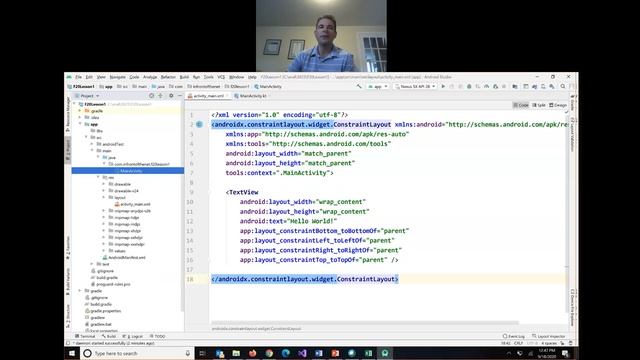Open the Navigate menu

coord(118,77)
